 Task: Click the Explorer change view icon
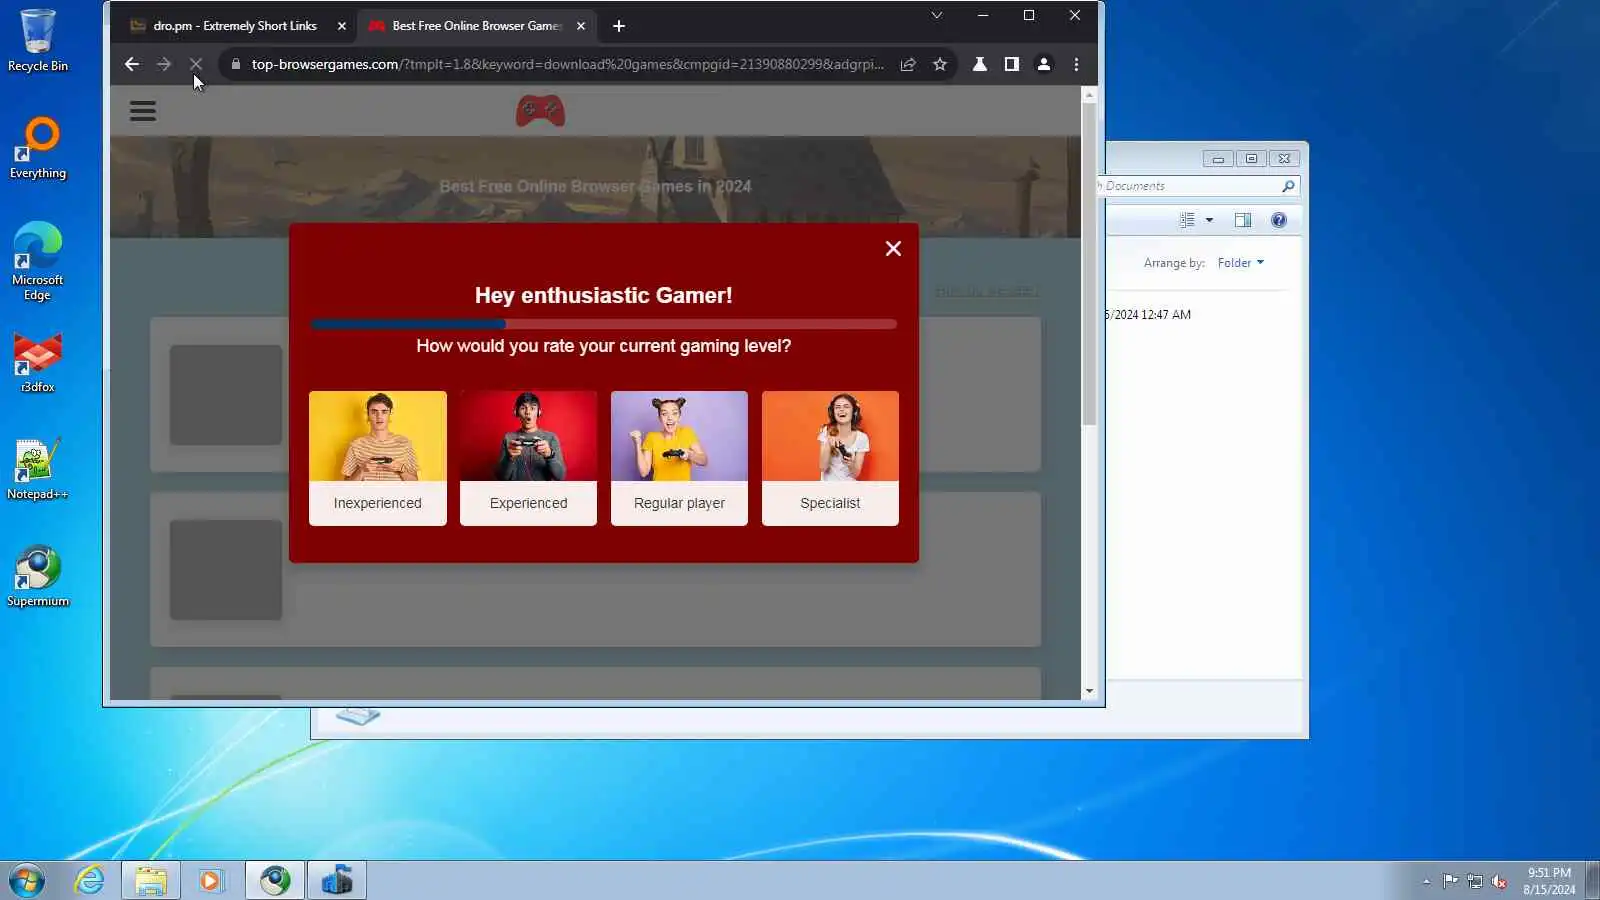click(x=1187, y=220)
